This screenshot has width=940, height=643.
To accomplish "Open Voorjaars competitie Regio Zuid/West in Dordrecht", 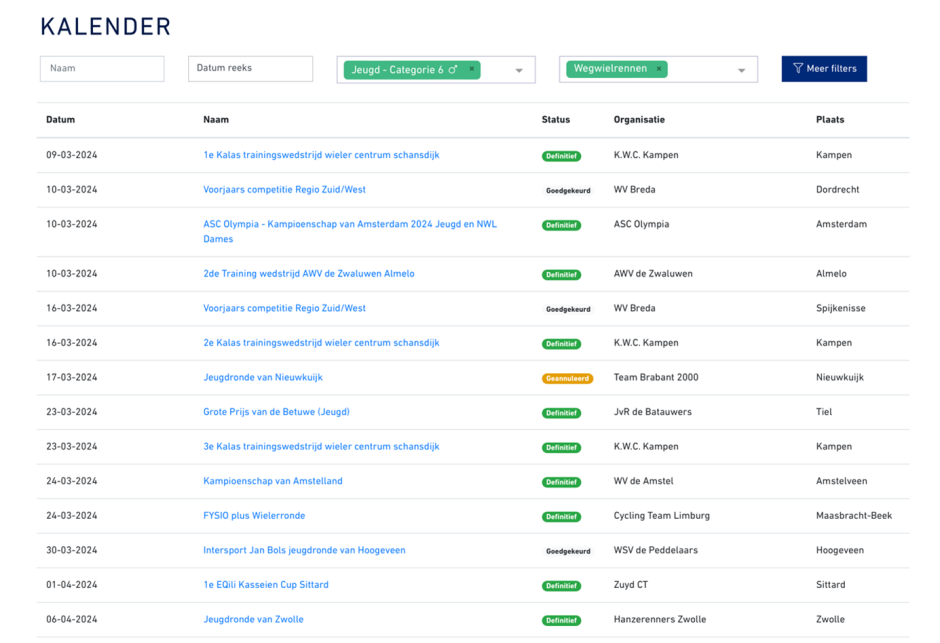I will pyautogui.click(x=284, y=190).
